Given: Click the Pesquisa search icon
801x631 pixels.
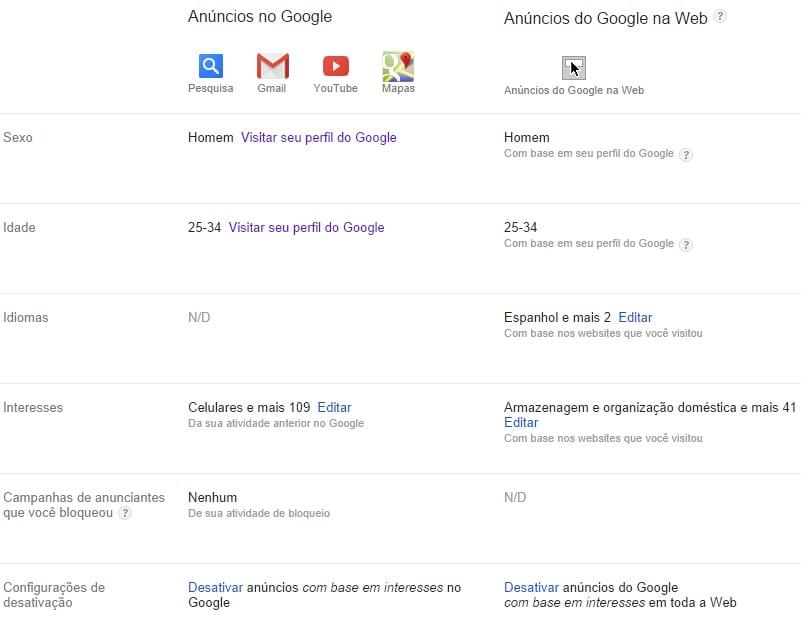Looking at the screenshot, I should point(210,66).
